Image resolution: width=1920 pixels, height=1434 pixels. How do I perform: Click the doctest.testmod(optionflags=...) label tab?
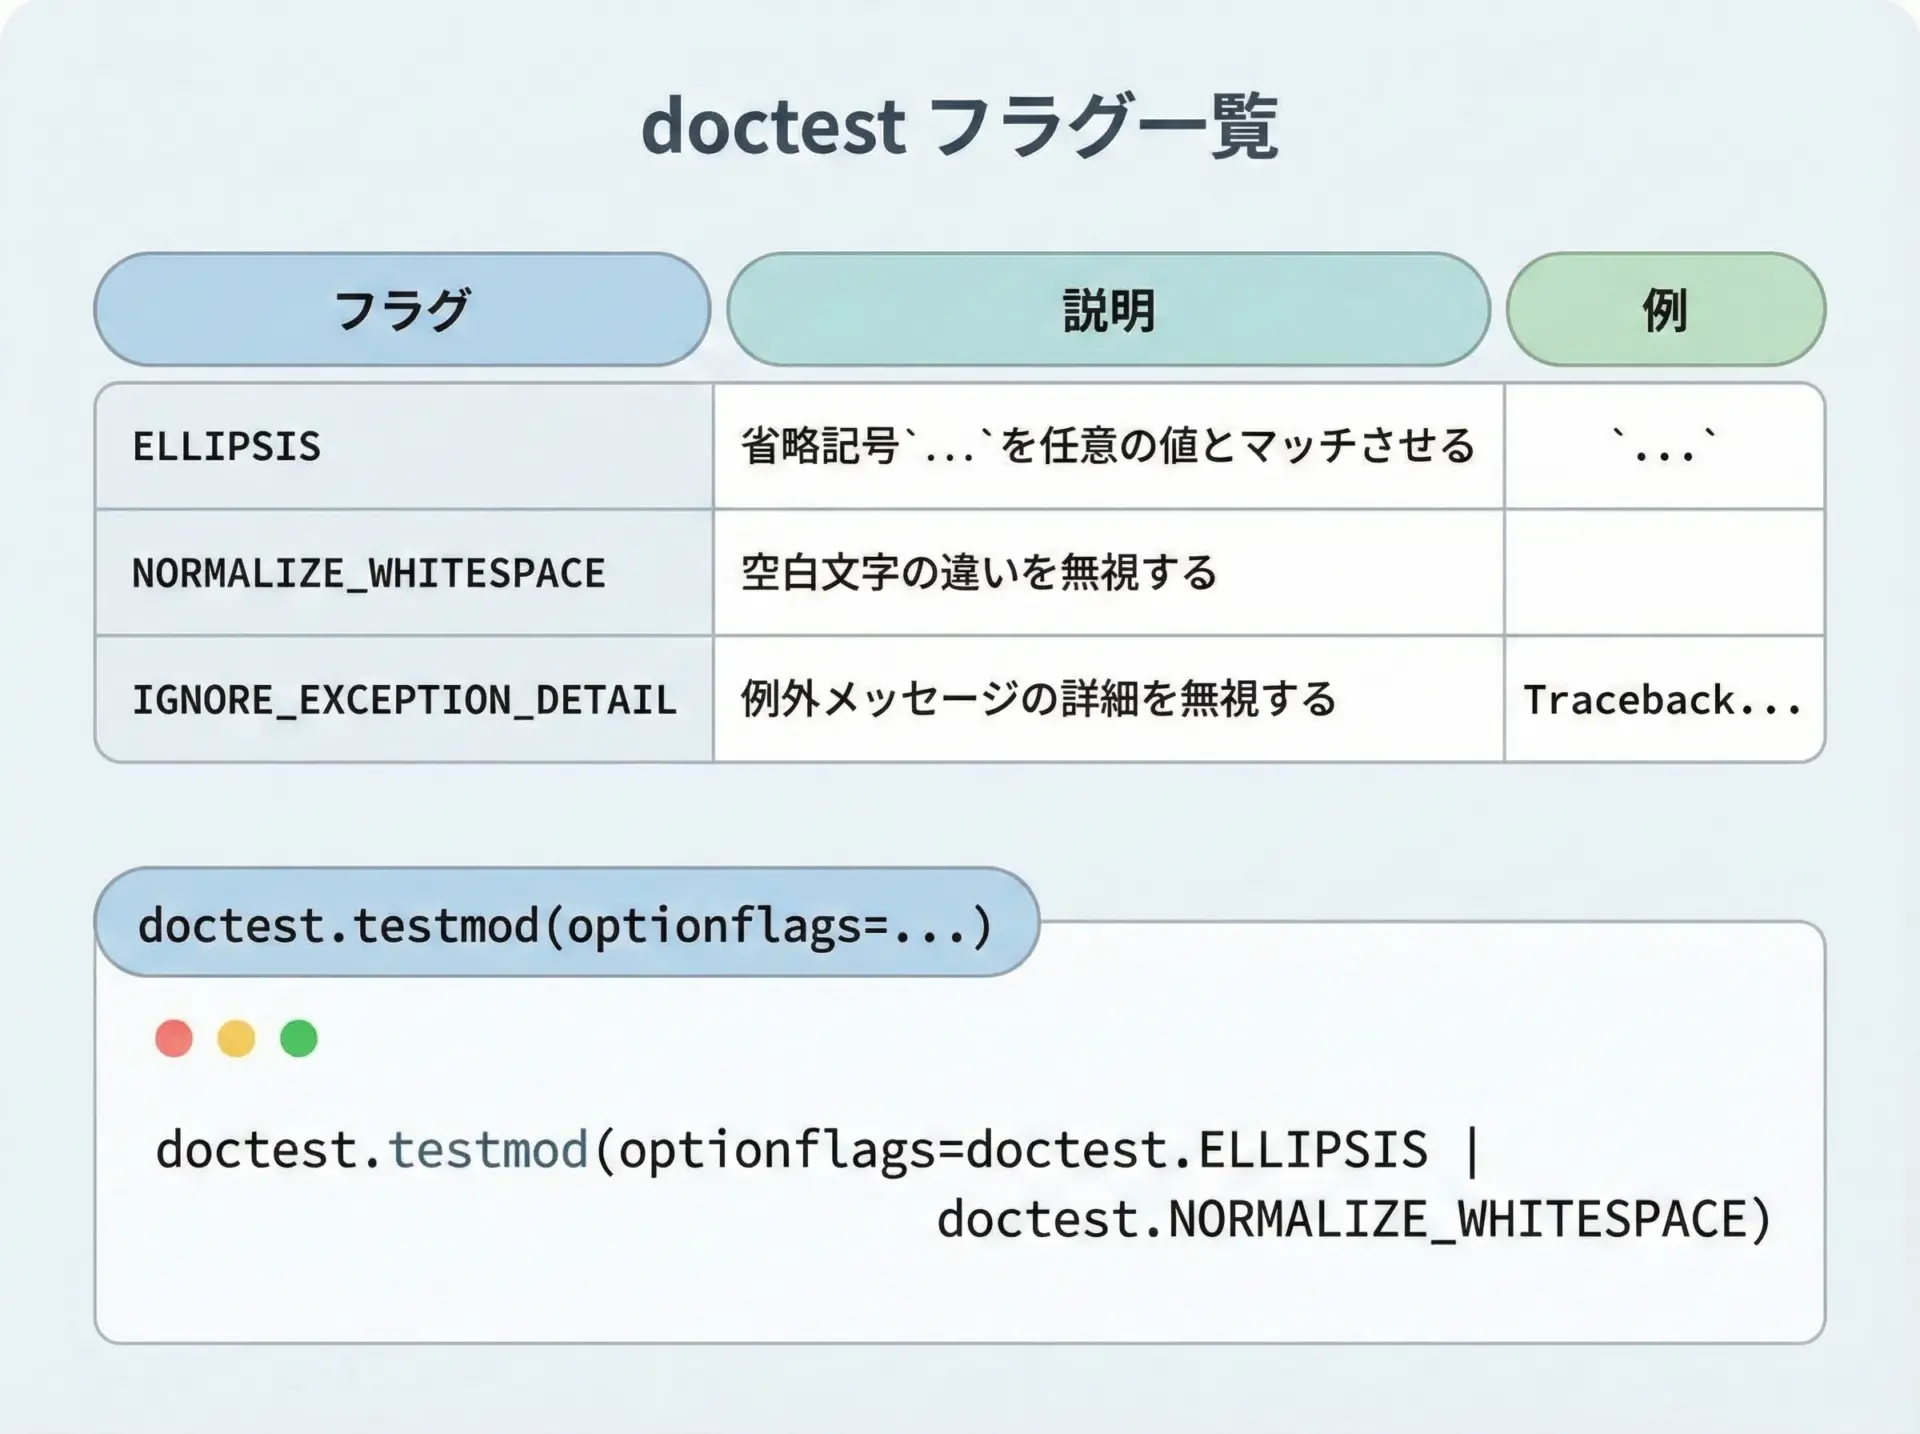tap(566, 924)
